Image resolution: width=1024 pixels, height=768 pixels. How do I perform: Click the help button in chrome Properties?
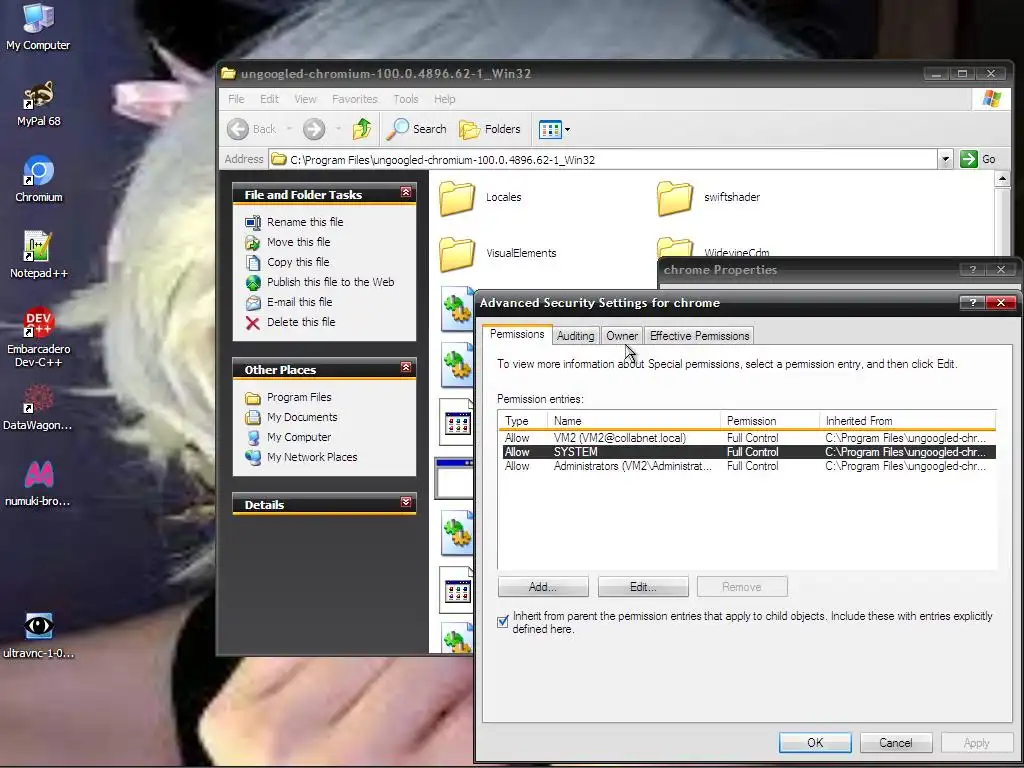972,270
